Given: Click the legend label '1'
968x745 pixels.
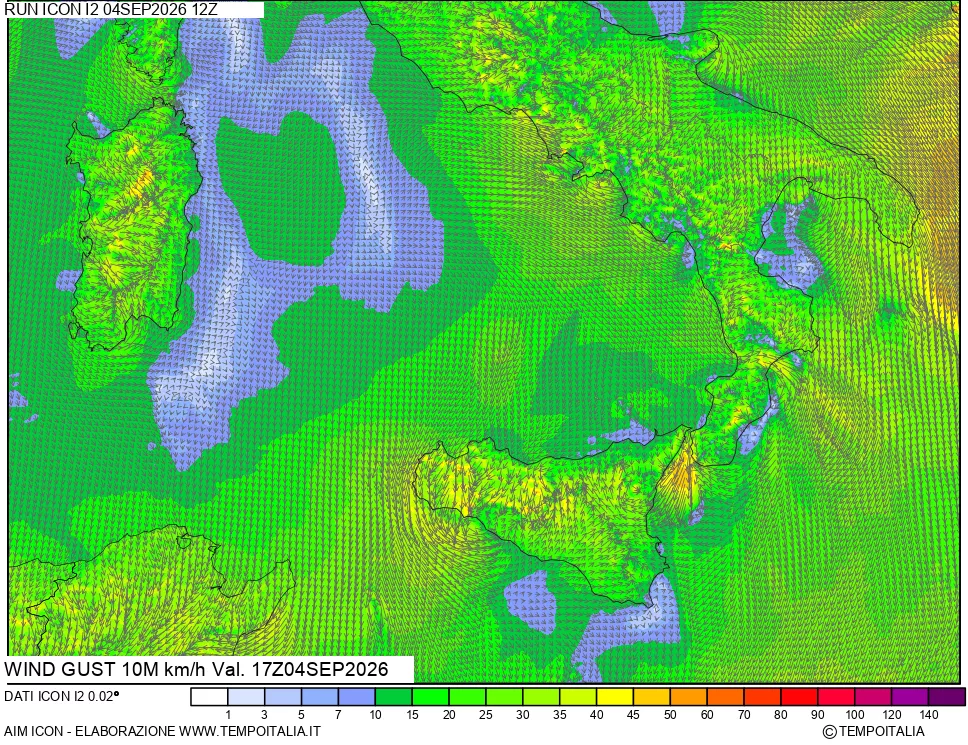Looking at the screenshot, I should pyautogui.click(x=228, y=715).
